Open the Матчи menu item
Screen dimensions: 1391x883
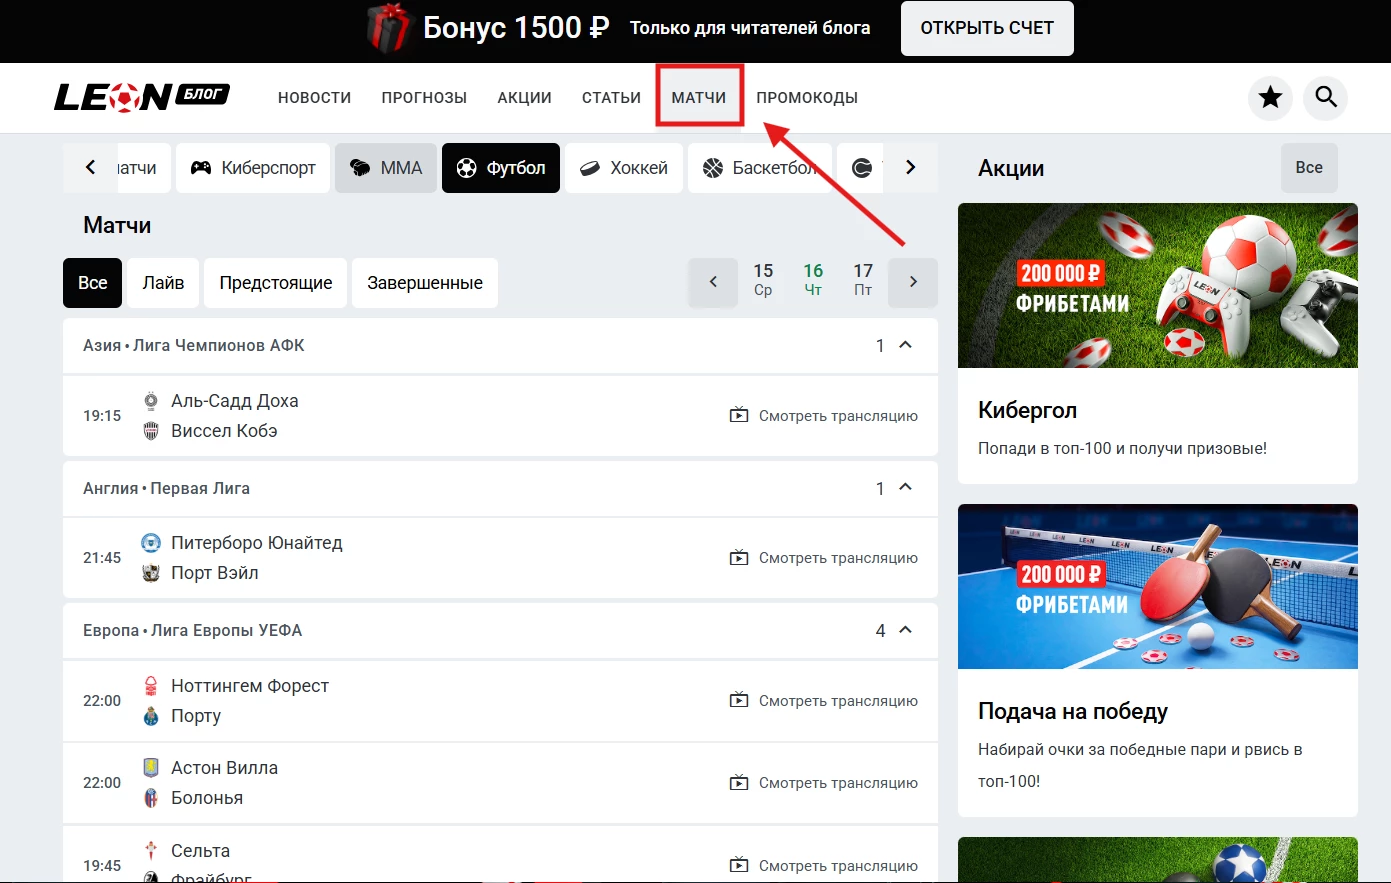coord(699,97)
